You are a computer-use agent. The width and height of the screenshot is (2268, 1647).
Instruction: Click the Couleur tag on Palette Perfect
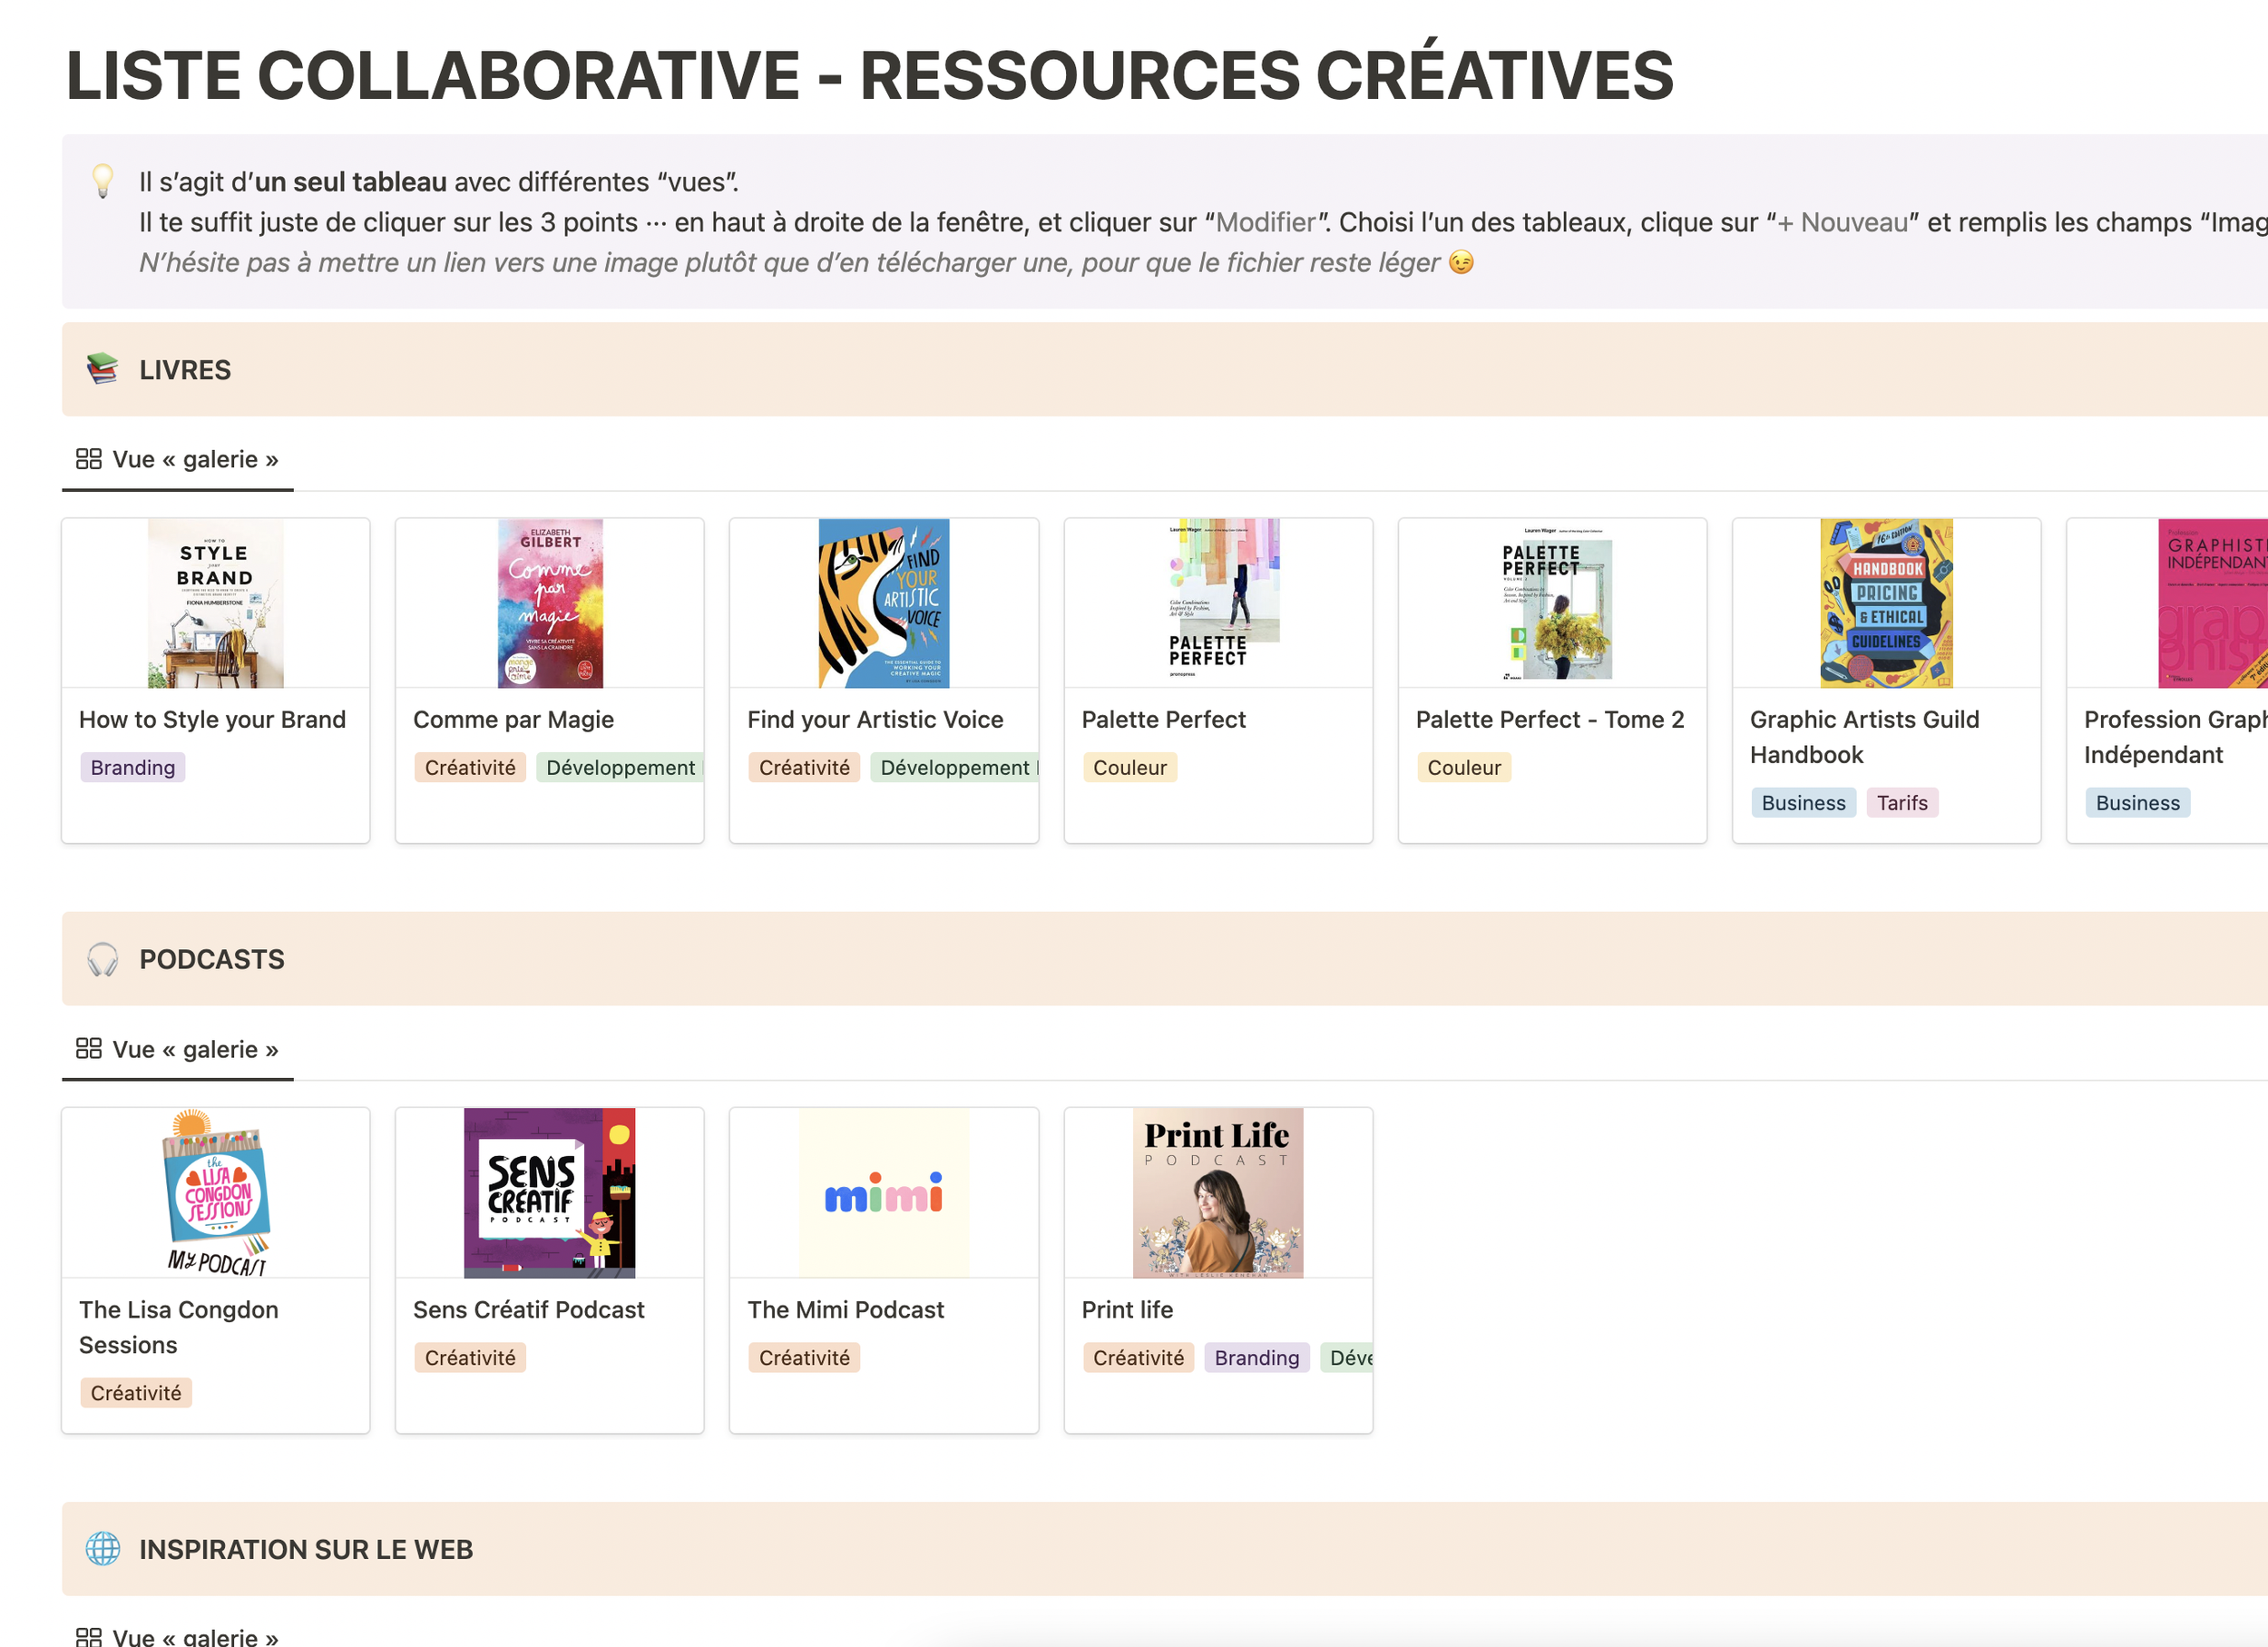(x=1130, y=768)
